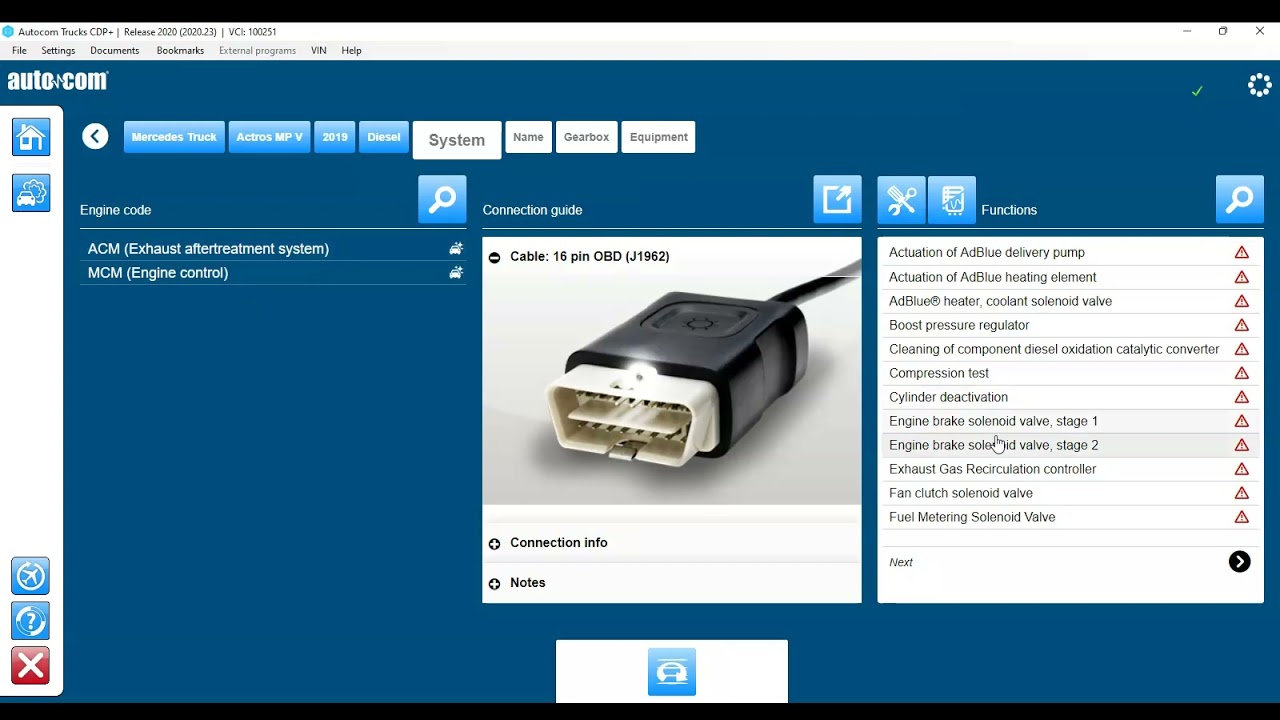1280x720 pixels.
Task: Open the help question mark icon
Action: (30, 621)
